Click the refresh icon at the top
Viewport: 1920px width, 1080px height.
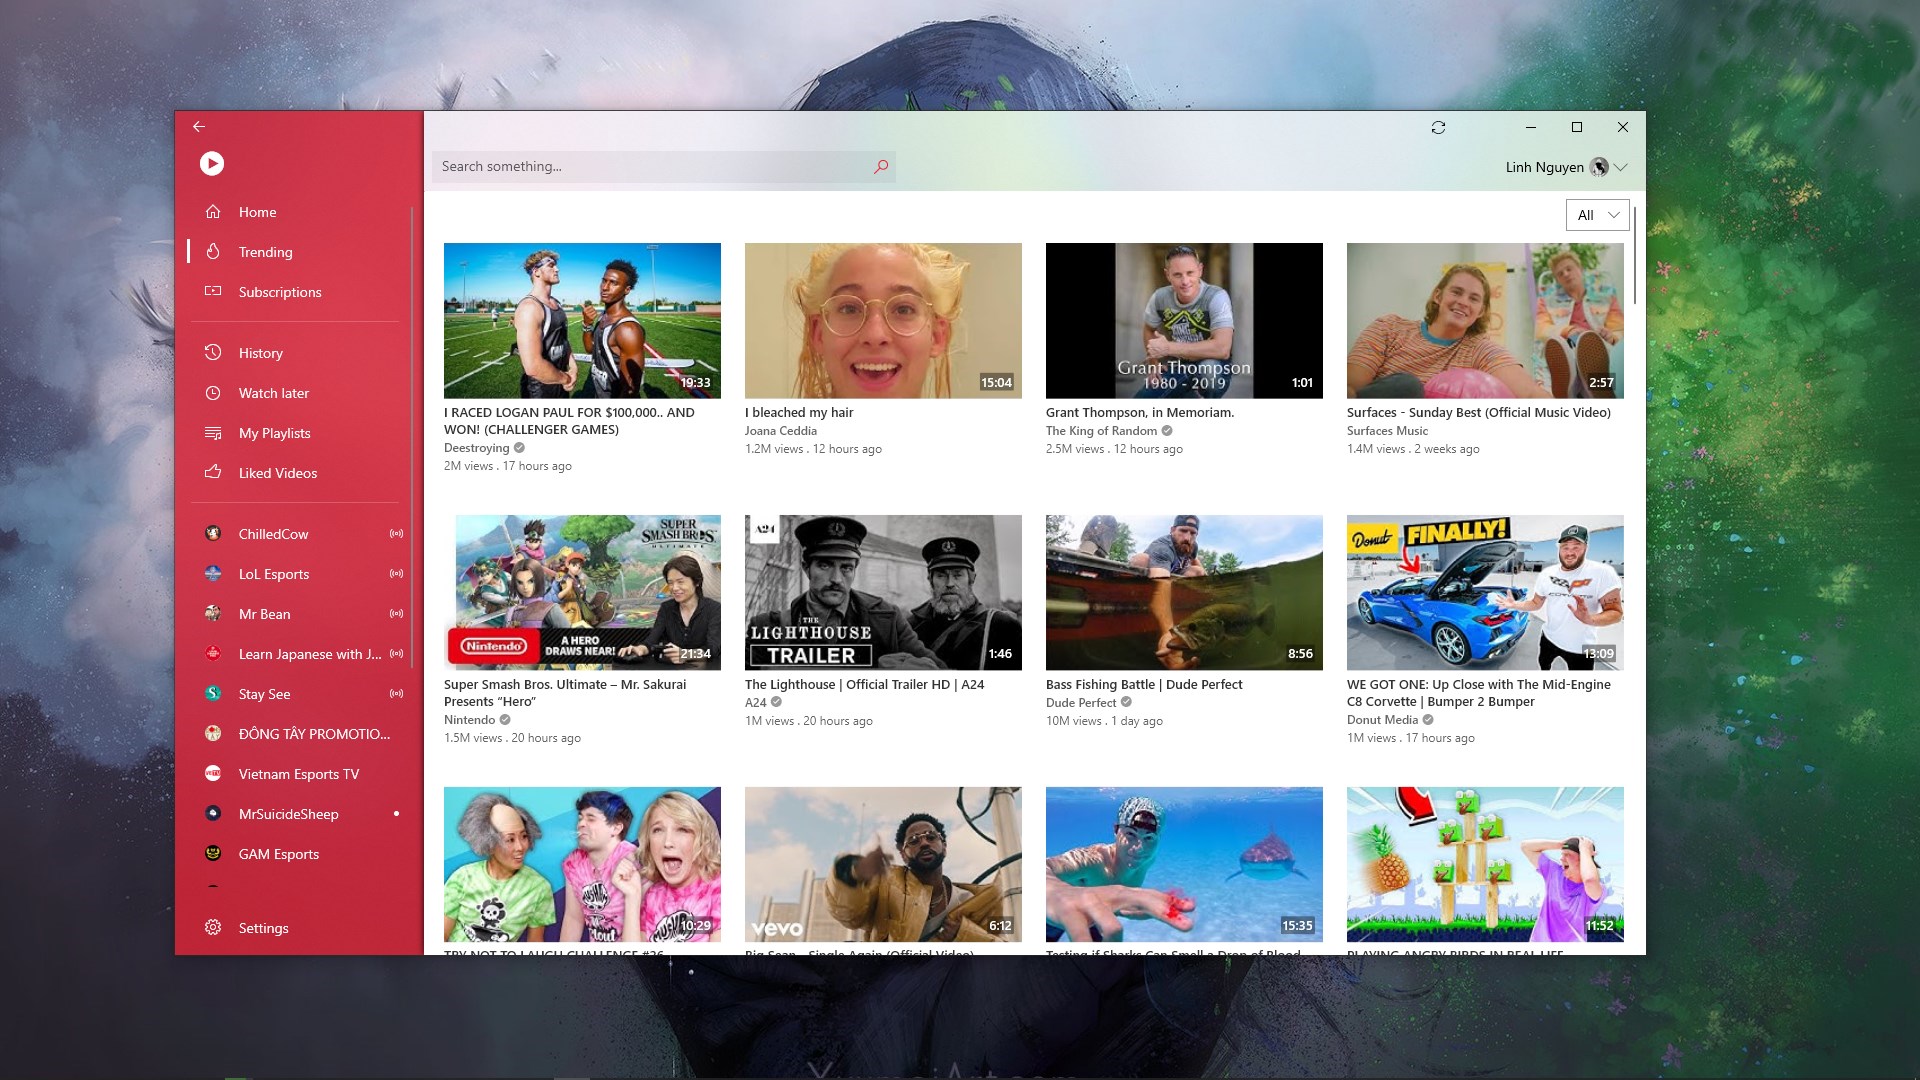1438,127
